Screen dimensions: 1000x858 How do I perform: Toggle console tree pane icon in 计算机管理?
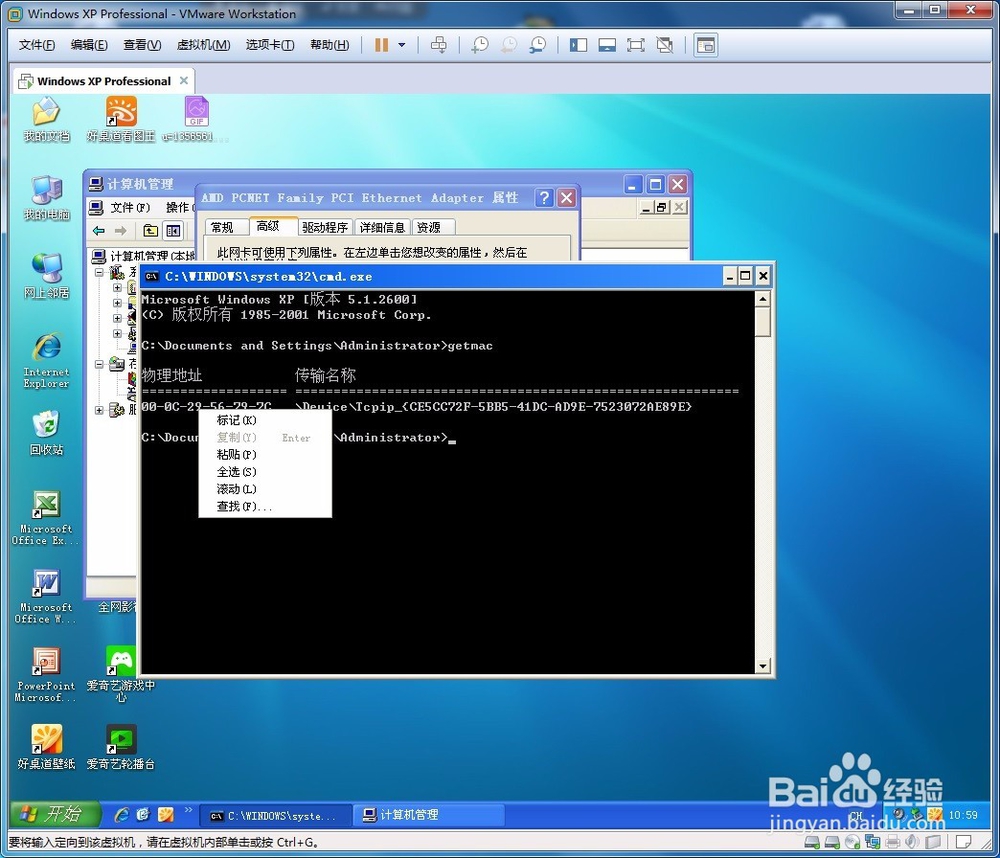point(173,230)
